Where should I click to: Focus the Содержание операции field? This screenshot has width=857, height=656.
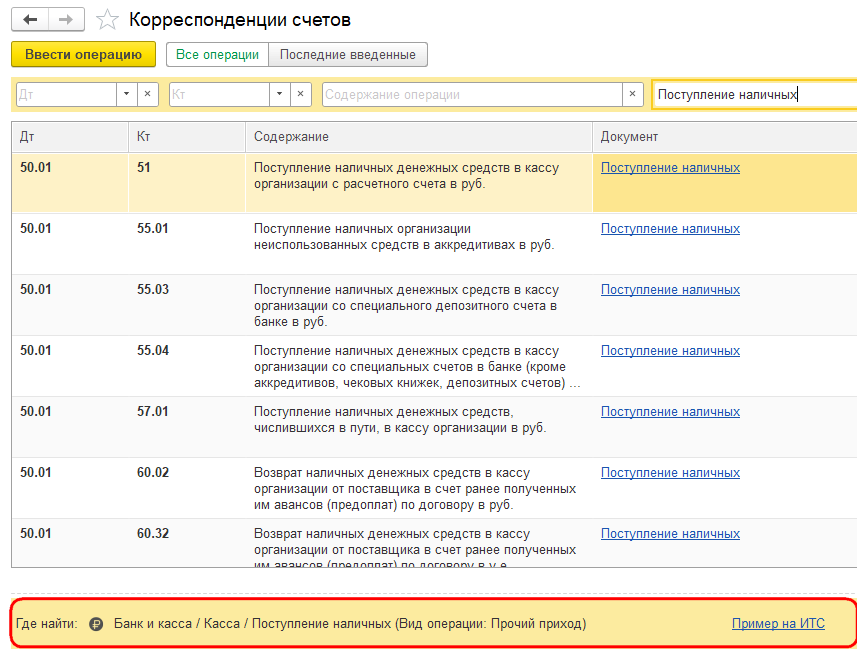[472, 94]
